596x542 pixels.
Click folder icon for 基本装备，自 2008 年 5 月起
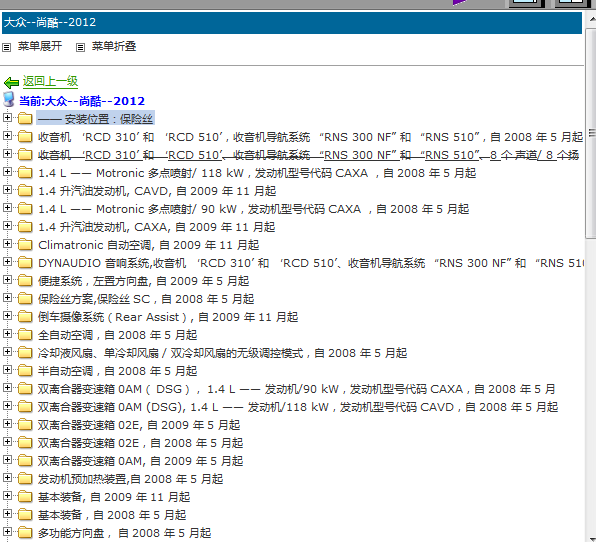coord(25,515)
